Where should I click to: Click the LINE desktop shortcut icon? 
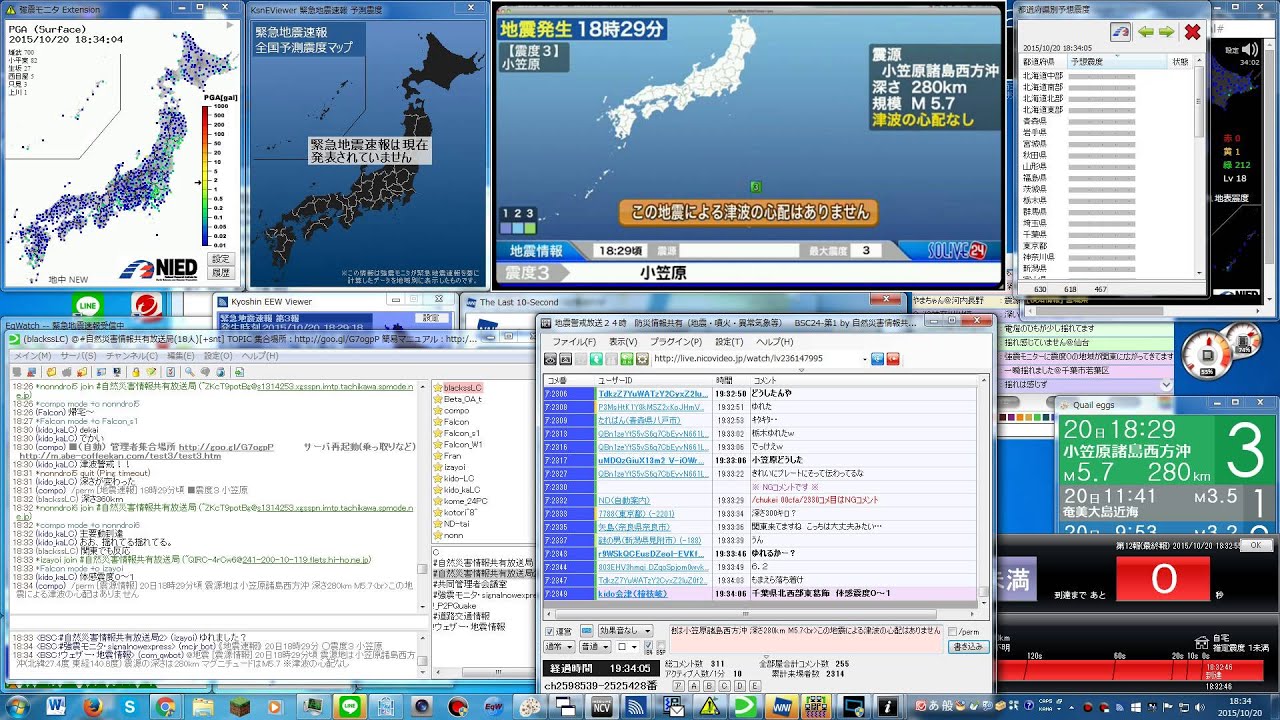(x=88, y=306)
